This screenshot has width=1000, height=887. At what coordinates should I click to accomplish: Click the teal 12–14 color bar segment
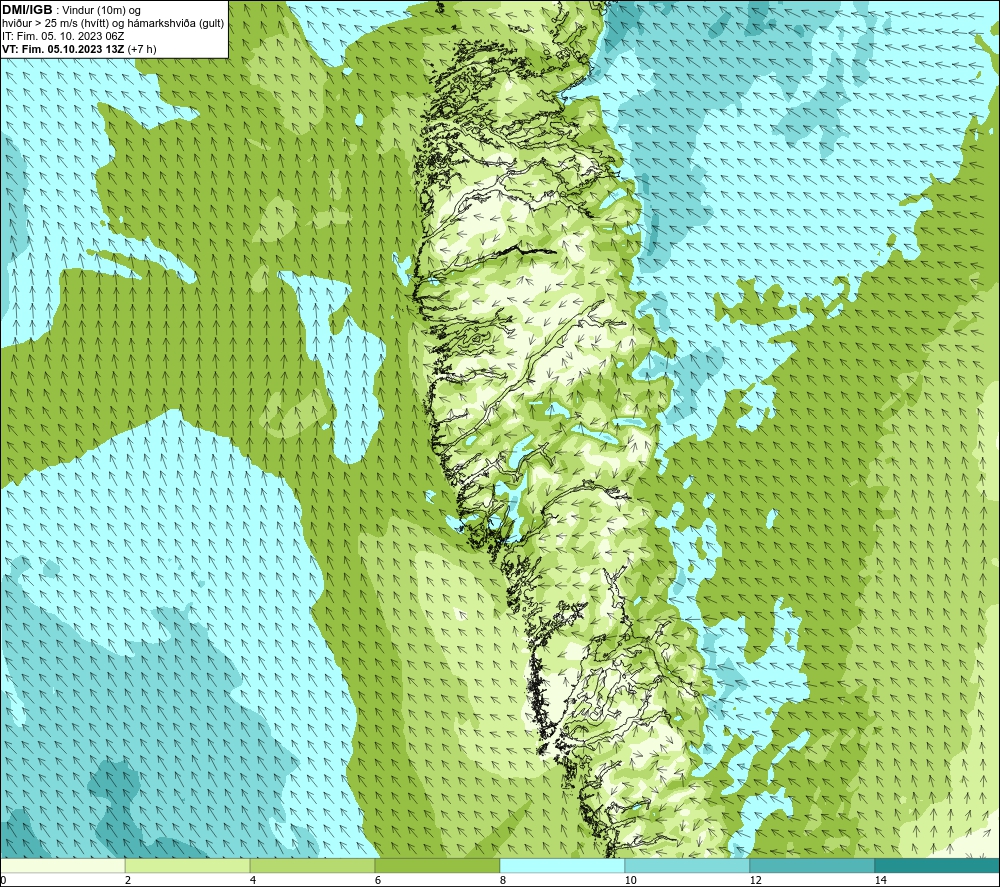click(812, 865)
